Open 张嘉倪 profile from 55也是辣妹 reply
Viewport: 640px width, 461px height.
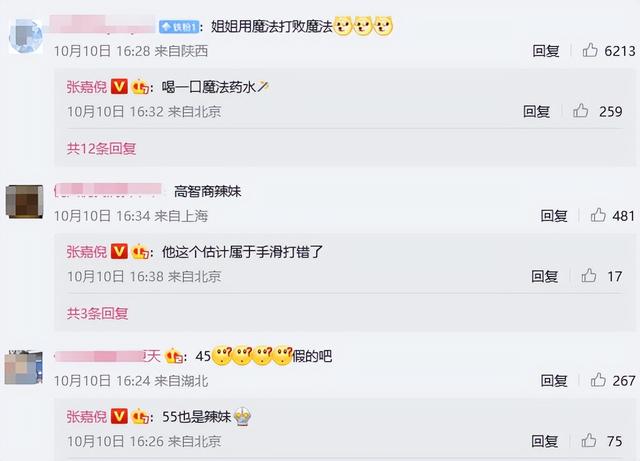click(87, 416)
